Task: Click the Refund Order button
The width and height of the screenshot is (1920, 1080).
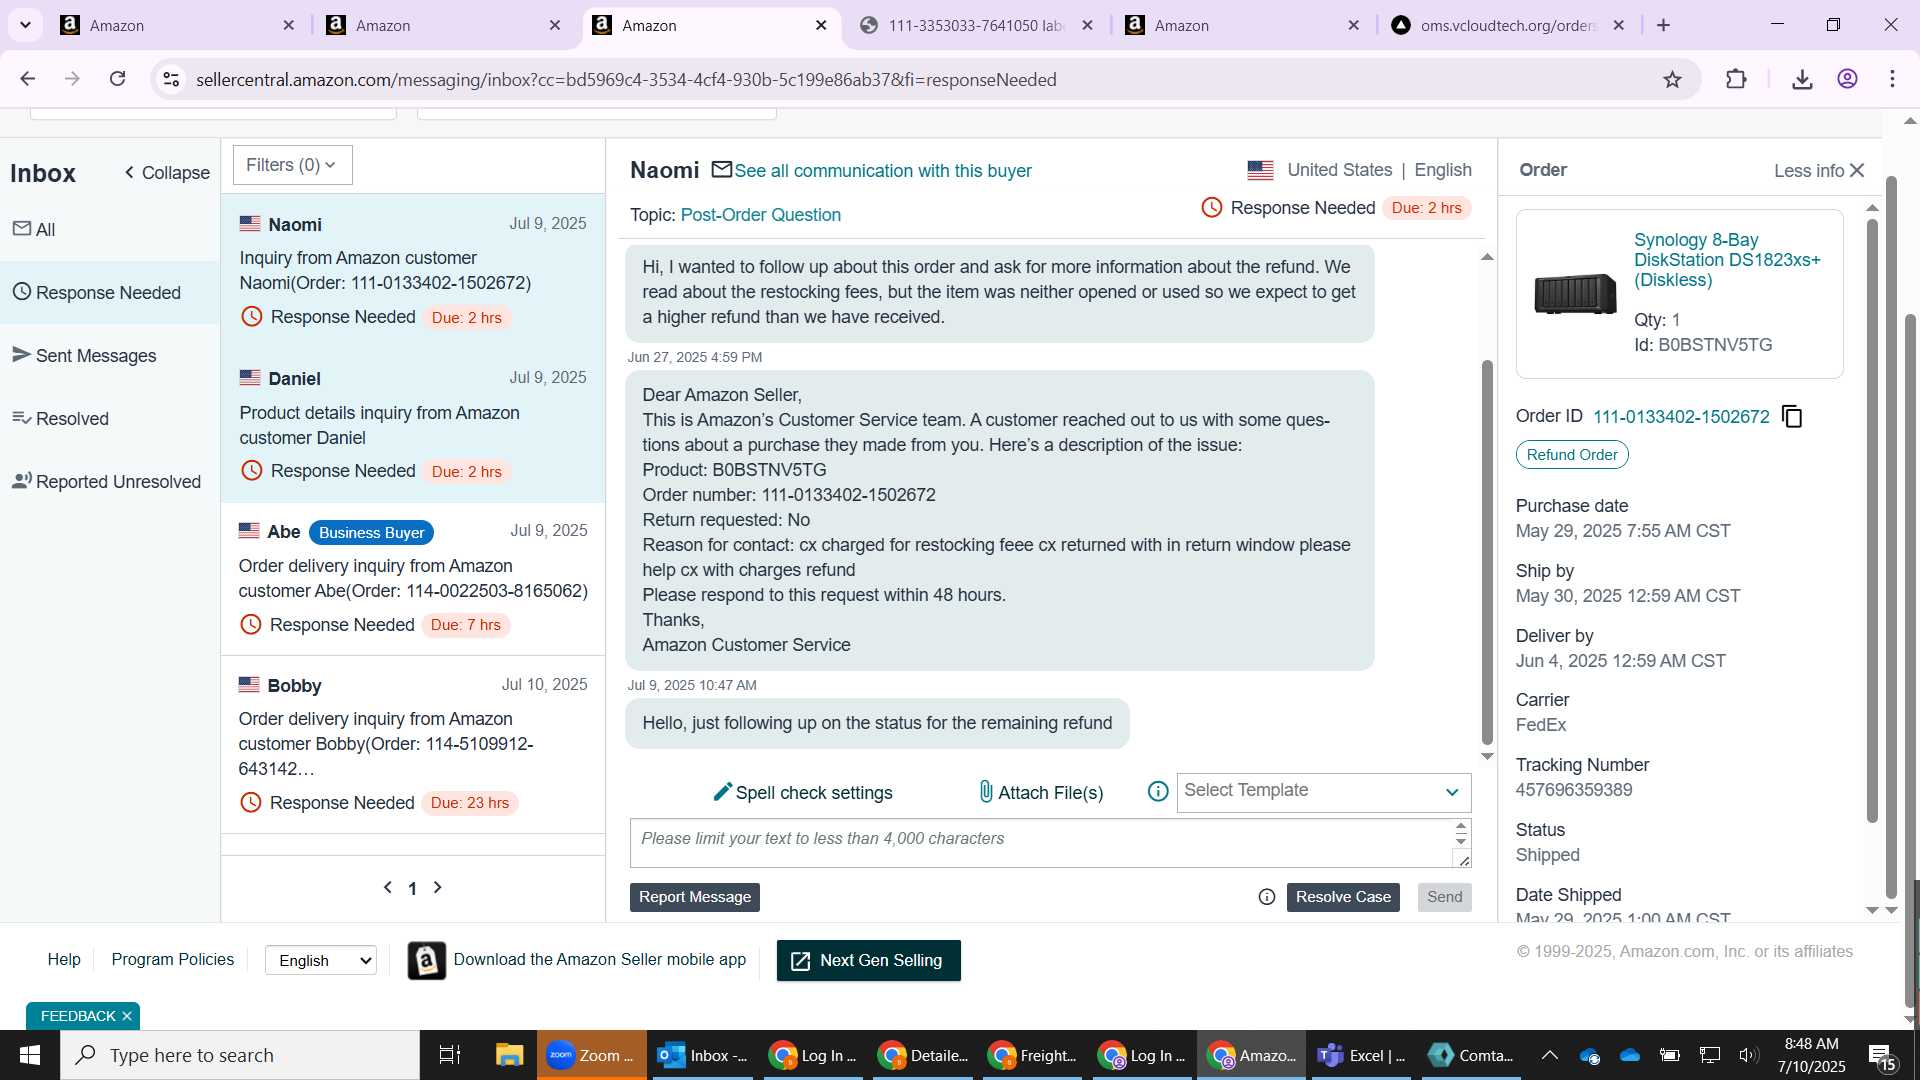Action: click(1572, 455)
